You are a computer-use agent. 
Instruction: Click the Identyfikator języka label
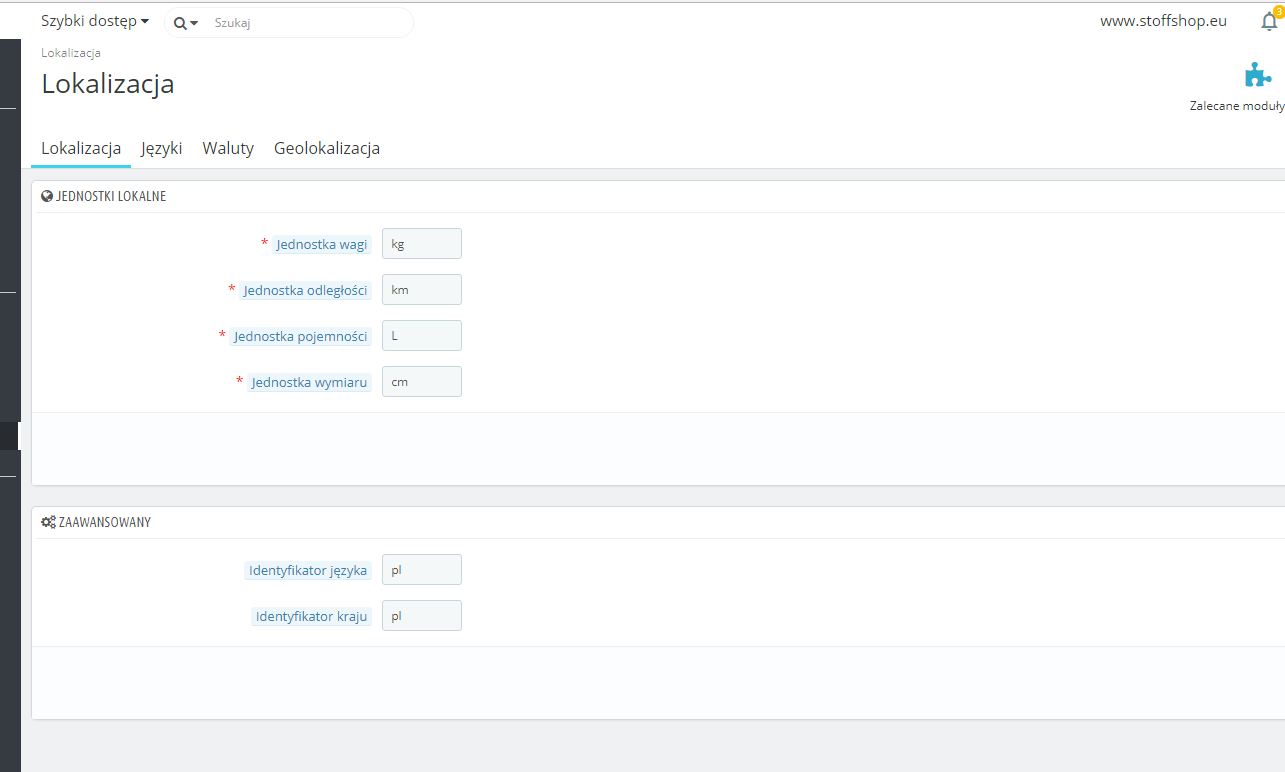click(x=308, y=570)
